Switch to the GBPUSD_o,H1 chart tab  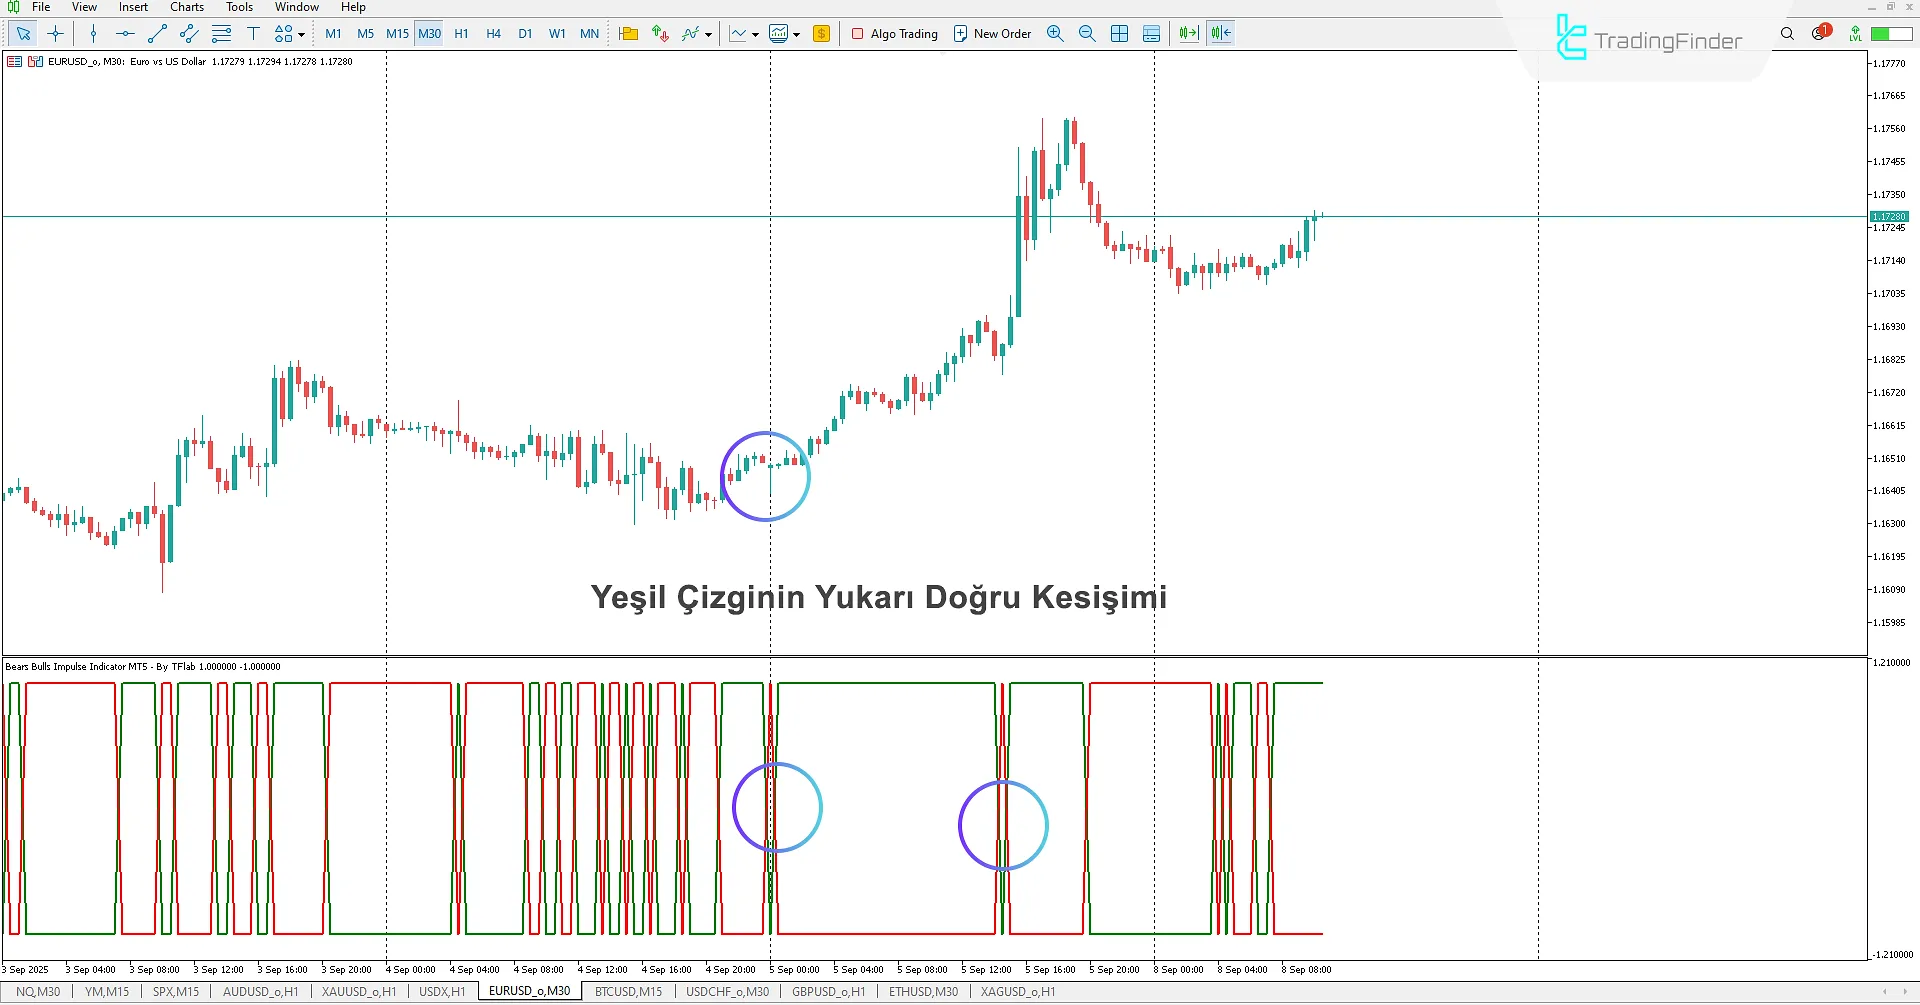828,991
